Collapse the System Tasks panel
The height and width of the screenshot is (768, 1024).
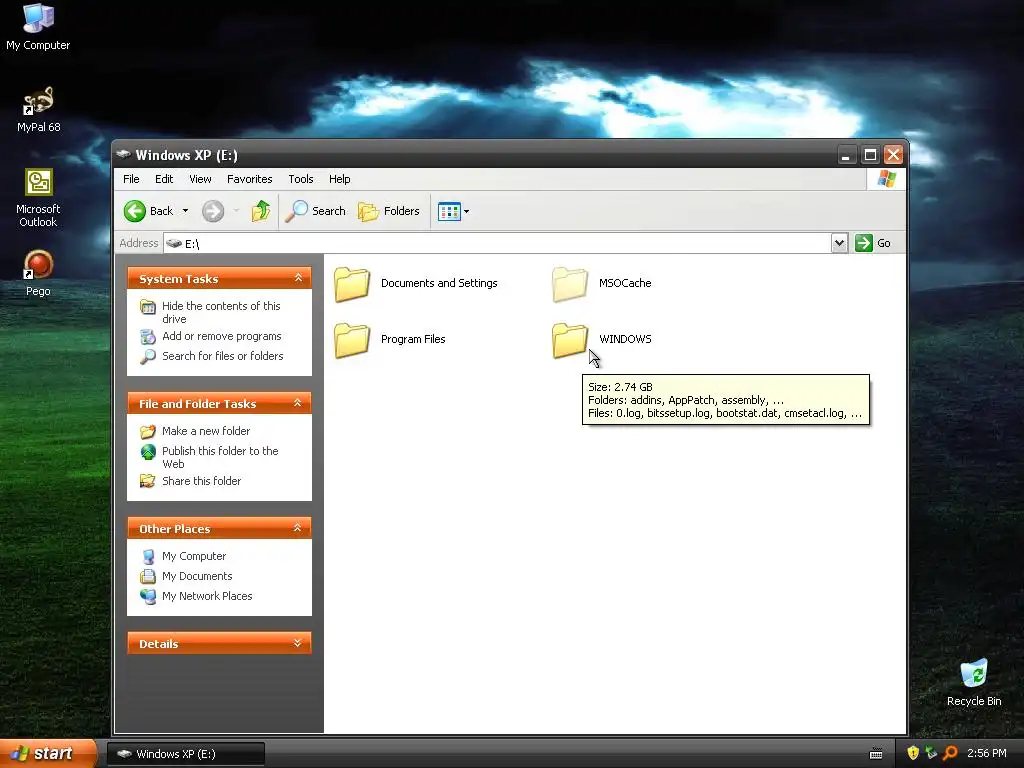(298, 278)
